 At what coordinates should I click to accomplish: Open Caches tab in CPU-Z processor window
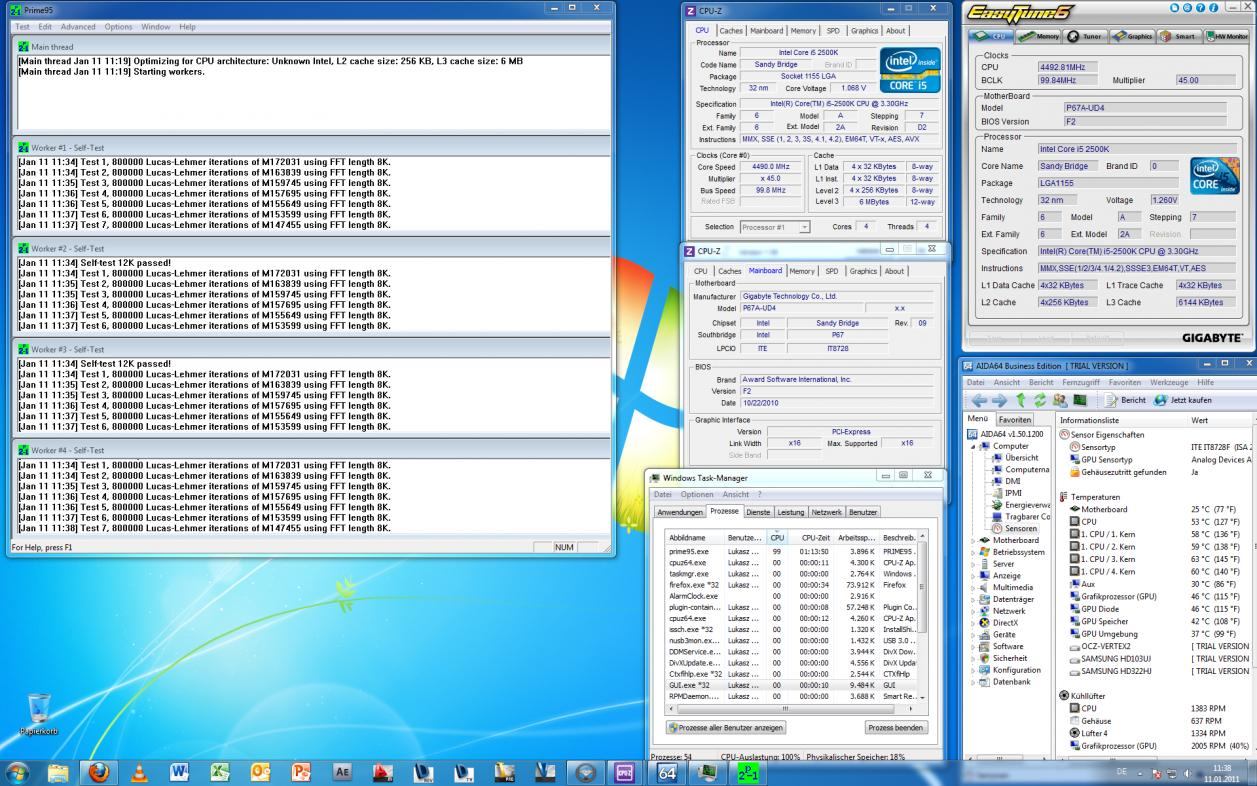(x=730, y=31)
